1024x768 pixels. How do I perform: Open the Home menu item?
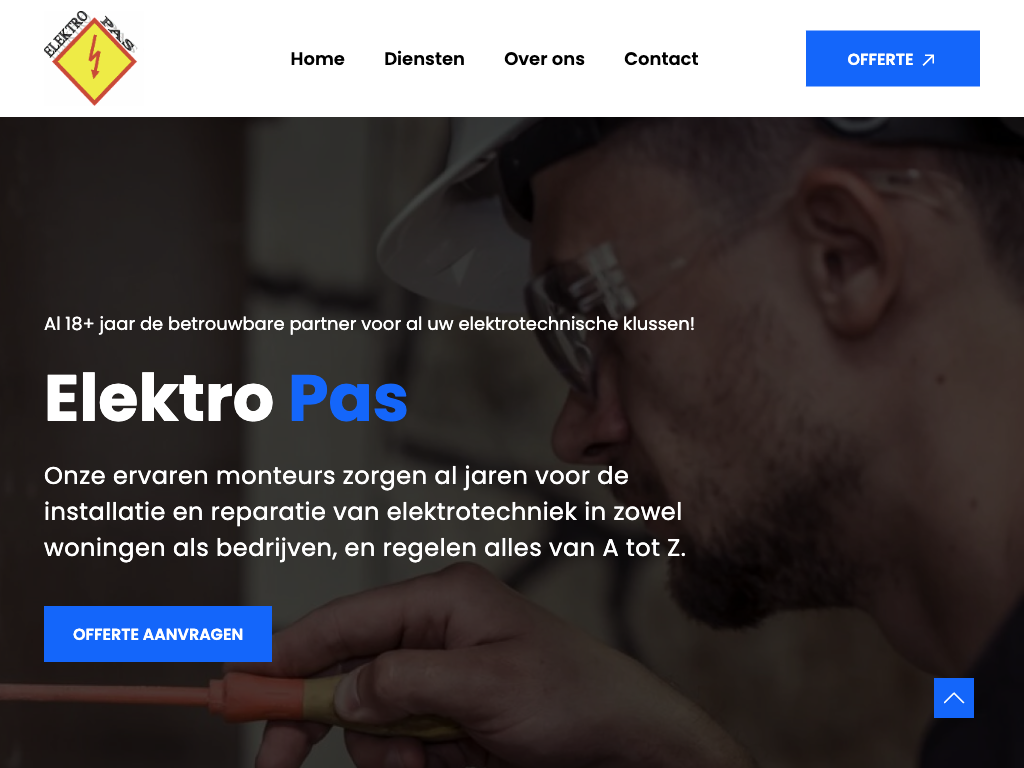click(x=317, y=59)
